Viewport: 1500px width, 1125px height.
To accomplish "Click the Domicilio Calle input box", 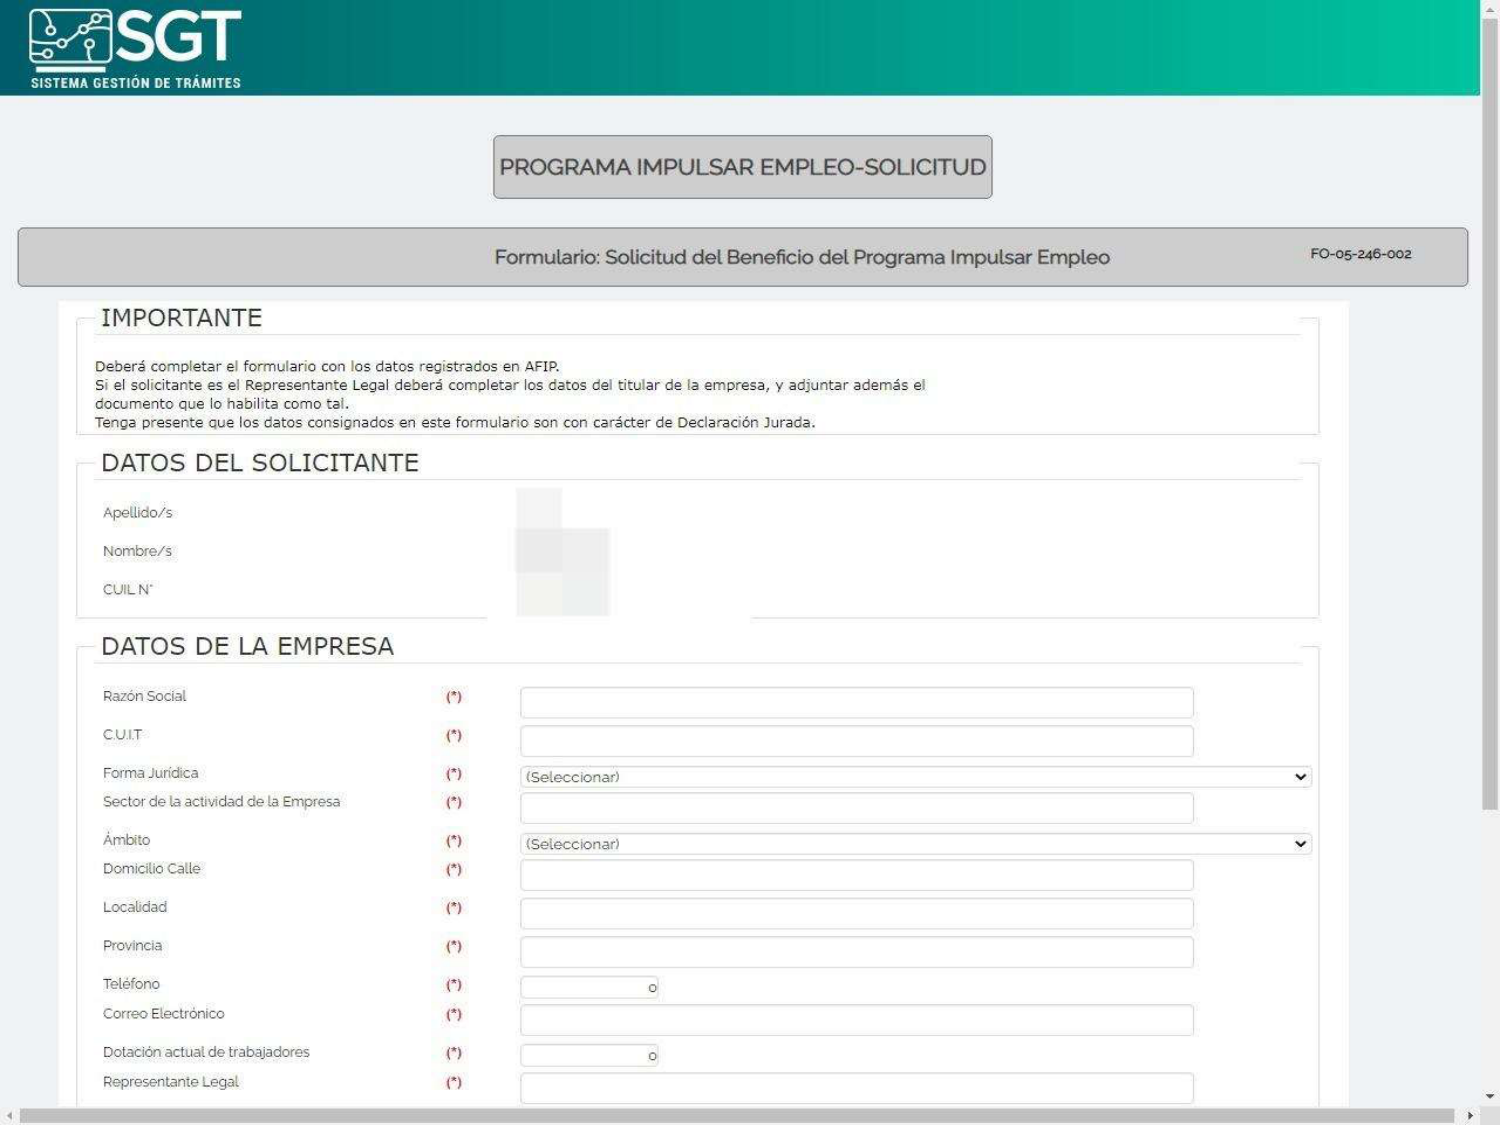I will click(x=856, y=875).
